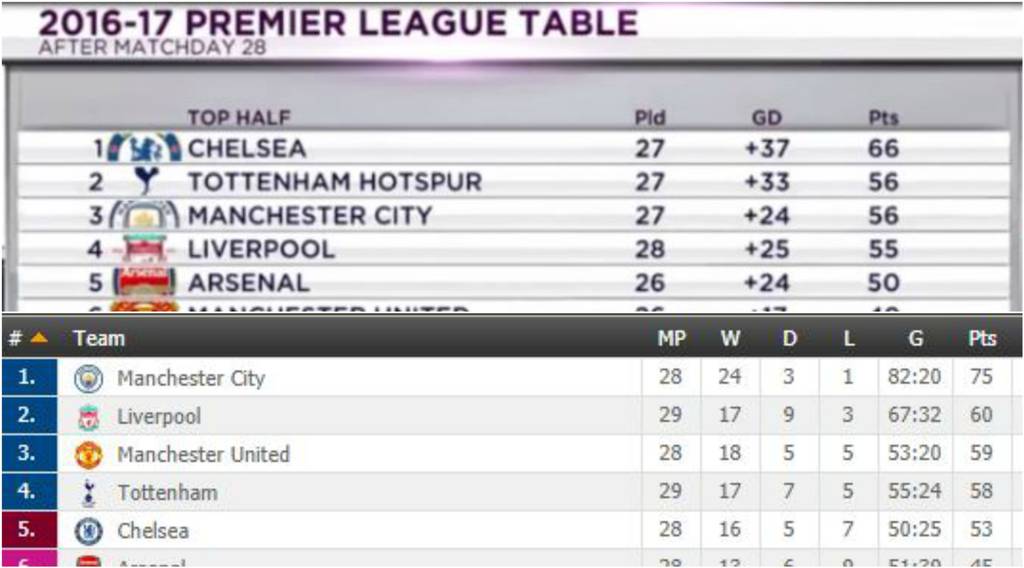Viewport: 1024px width, 568px height.
Task: Sort table by Team column header
Action: click(x=99, y=338)
